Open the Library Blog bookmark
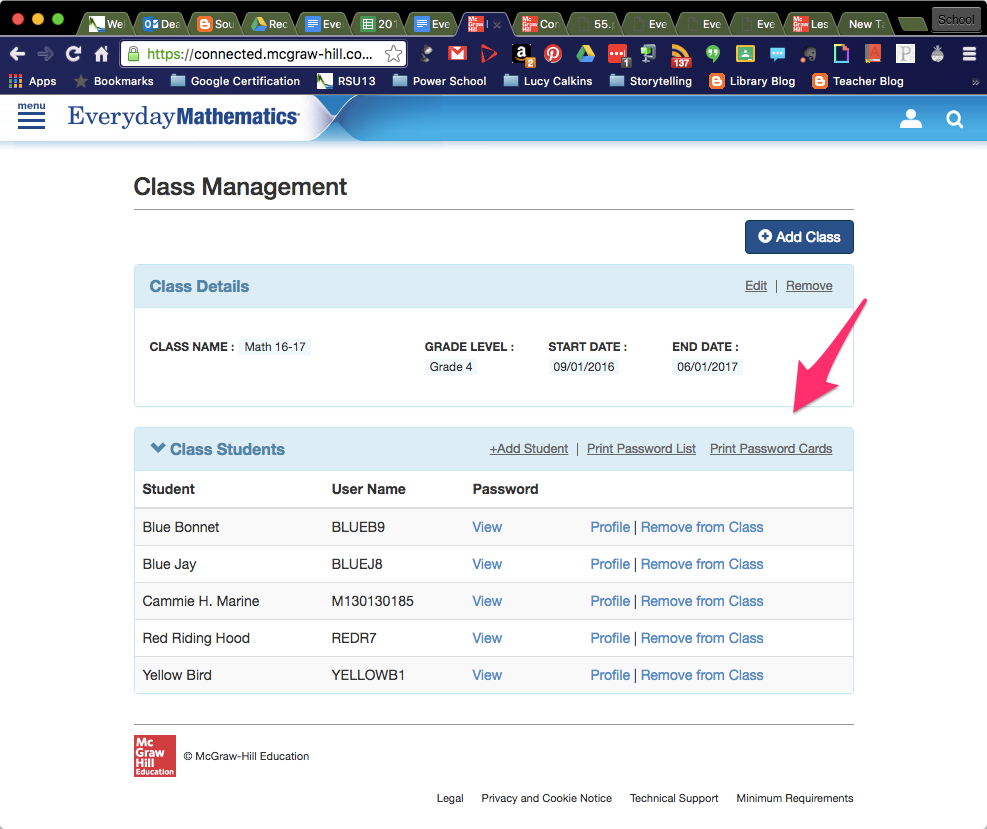Screen dimensions: 987x829 [752, 81]
